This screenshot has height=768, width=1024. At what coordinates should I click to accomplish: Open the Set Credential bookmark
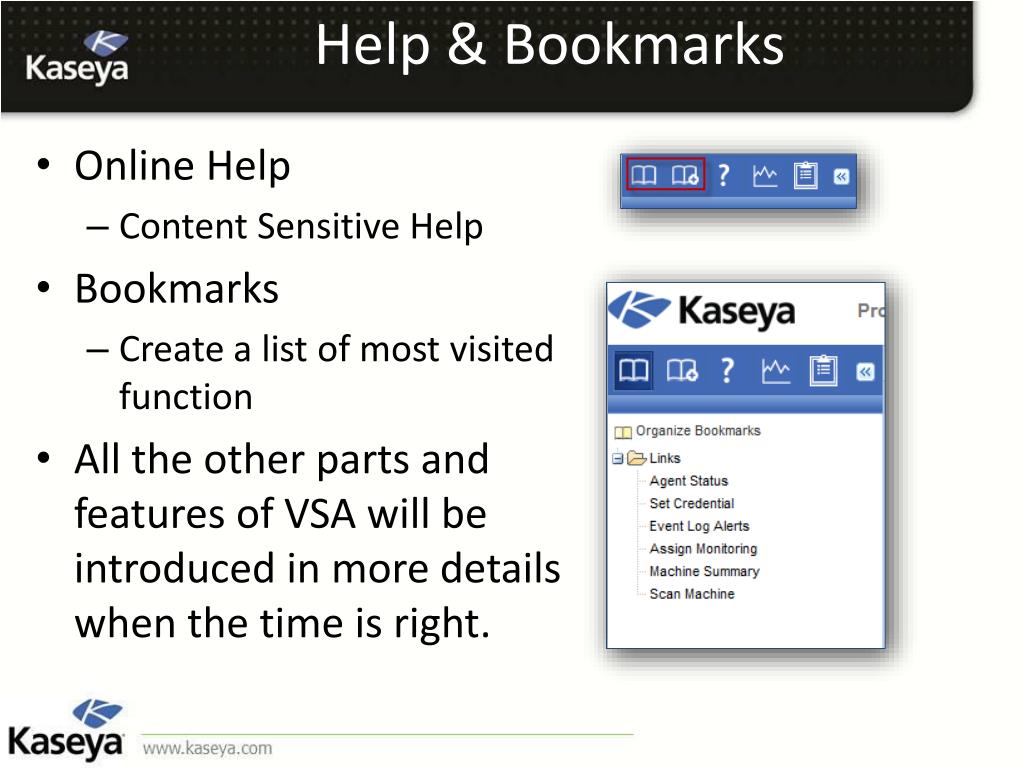pos(692,503)
